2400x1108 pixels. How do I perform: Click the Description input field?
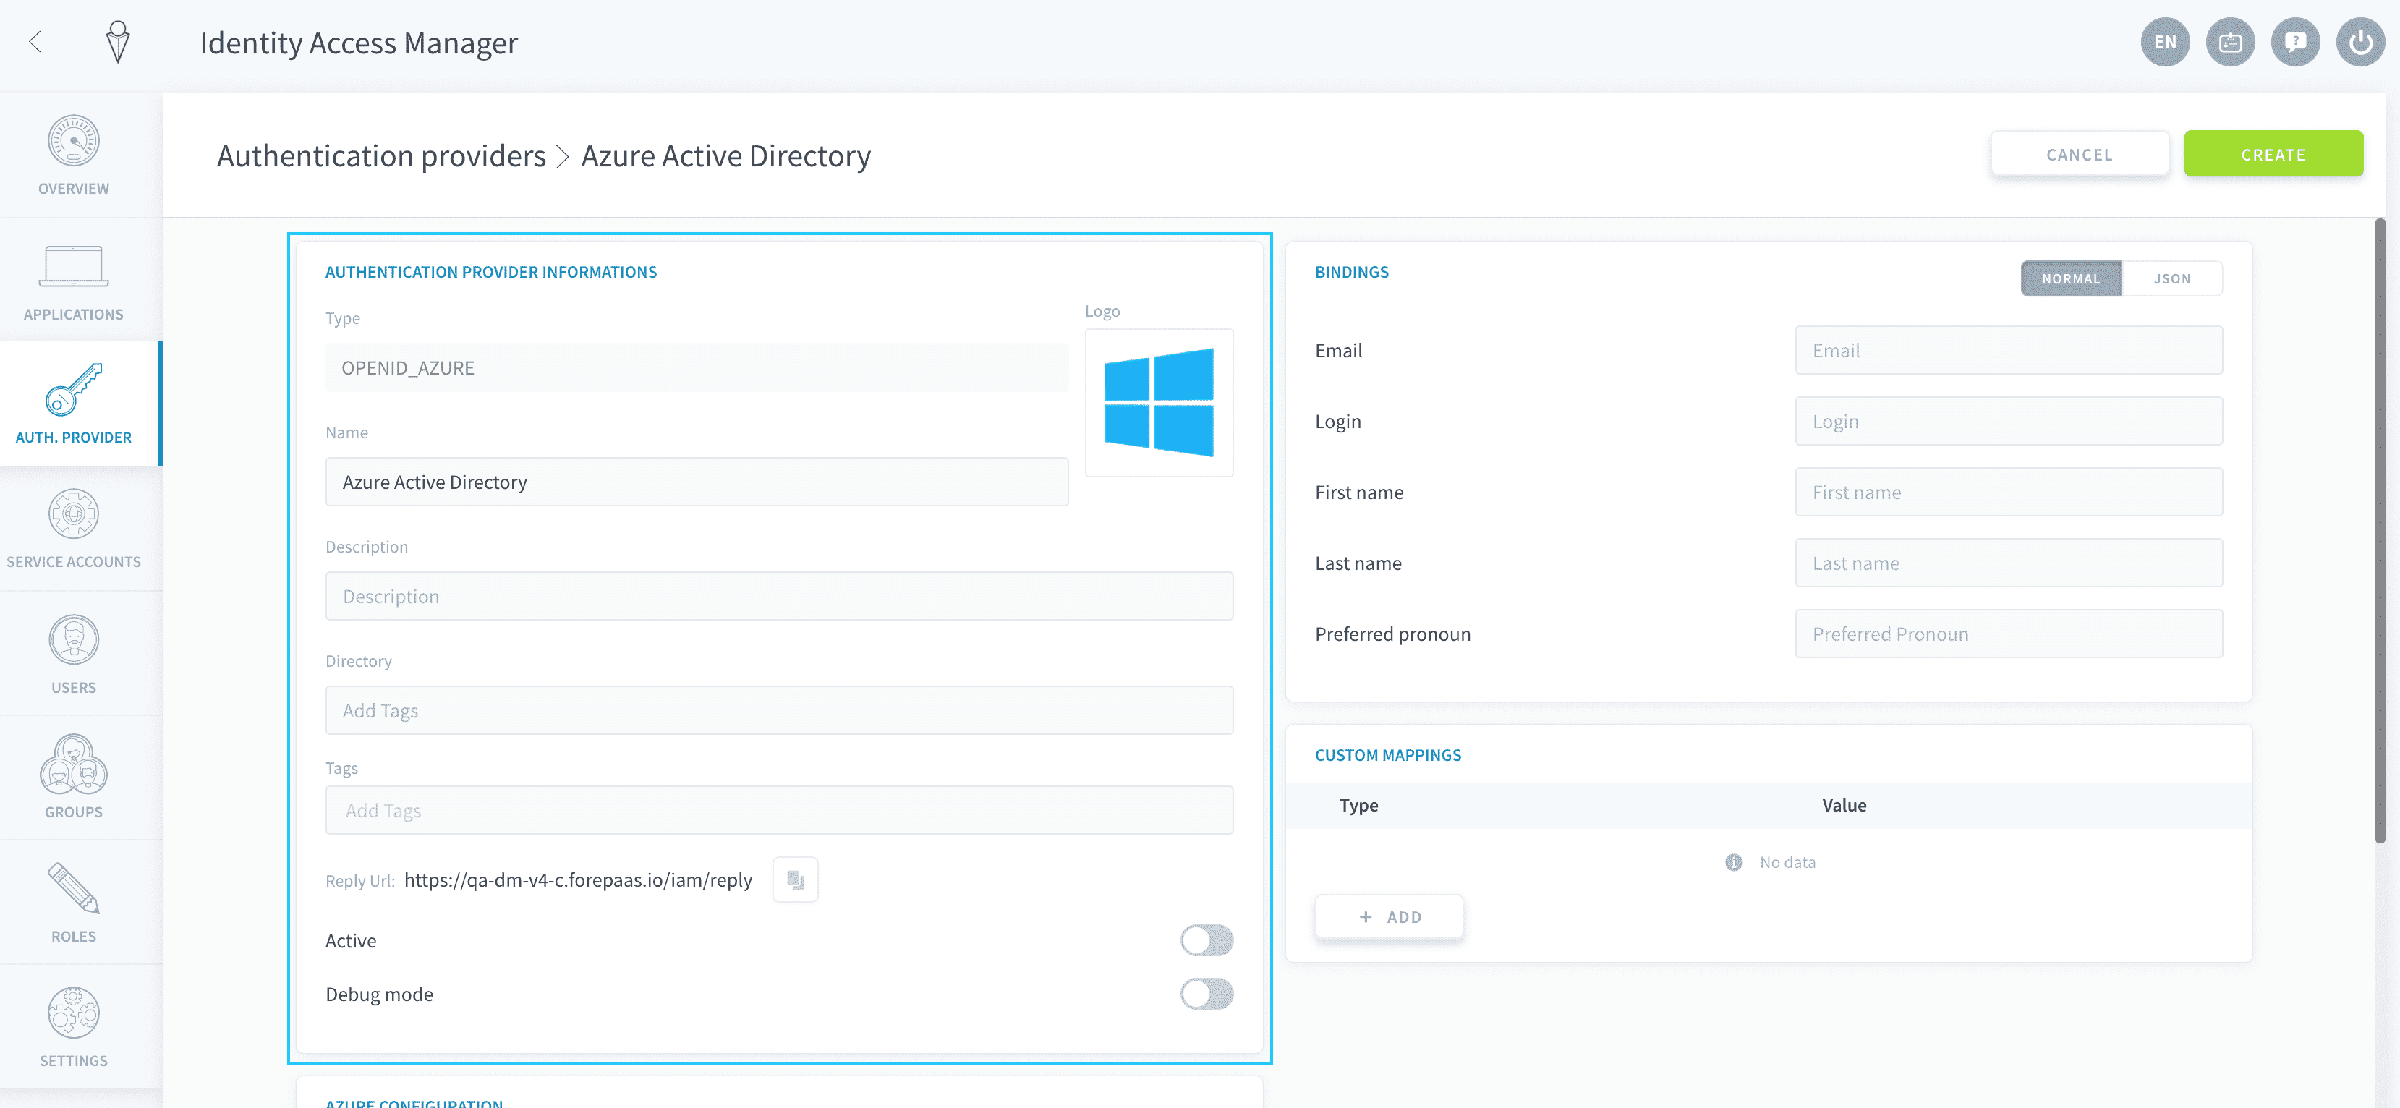(x=779, y=596)
